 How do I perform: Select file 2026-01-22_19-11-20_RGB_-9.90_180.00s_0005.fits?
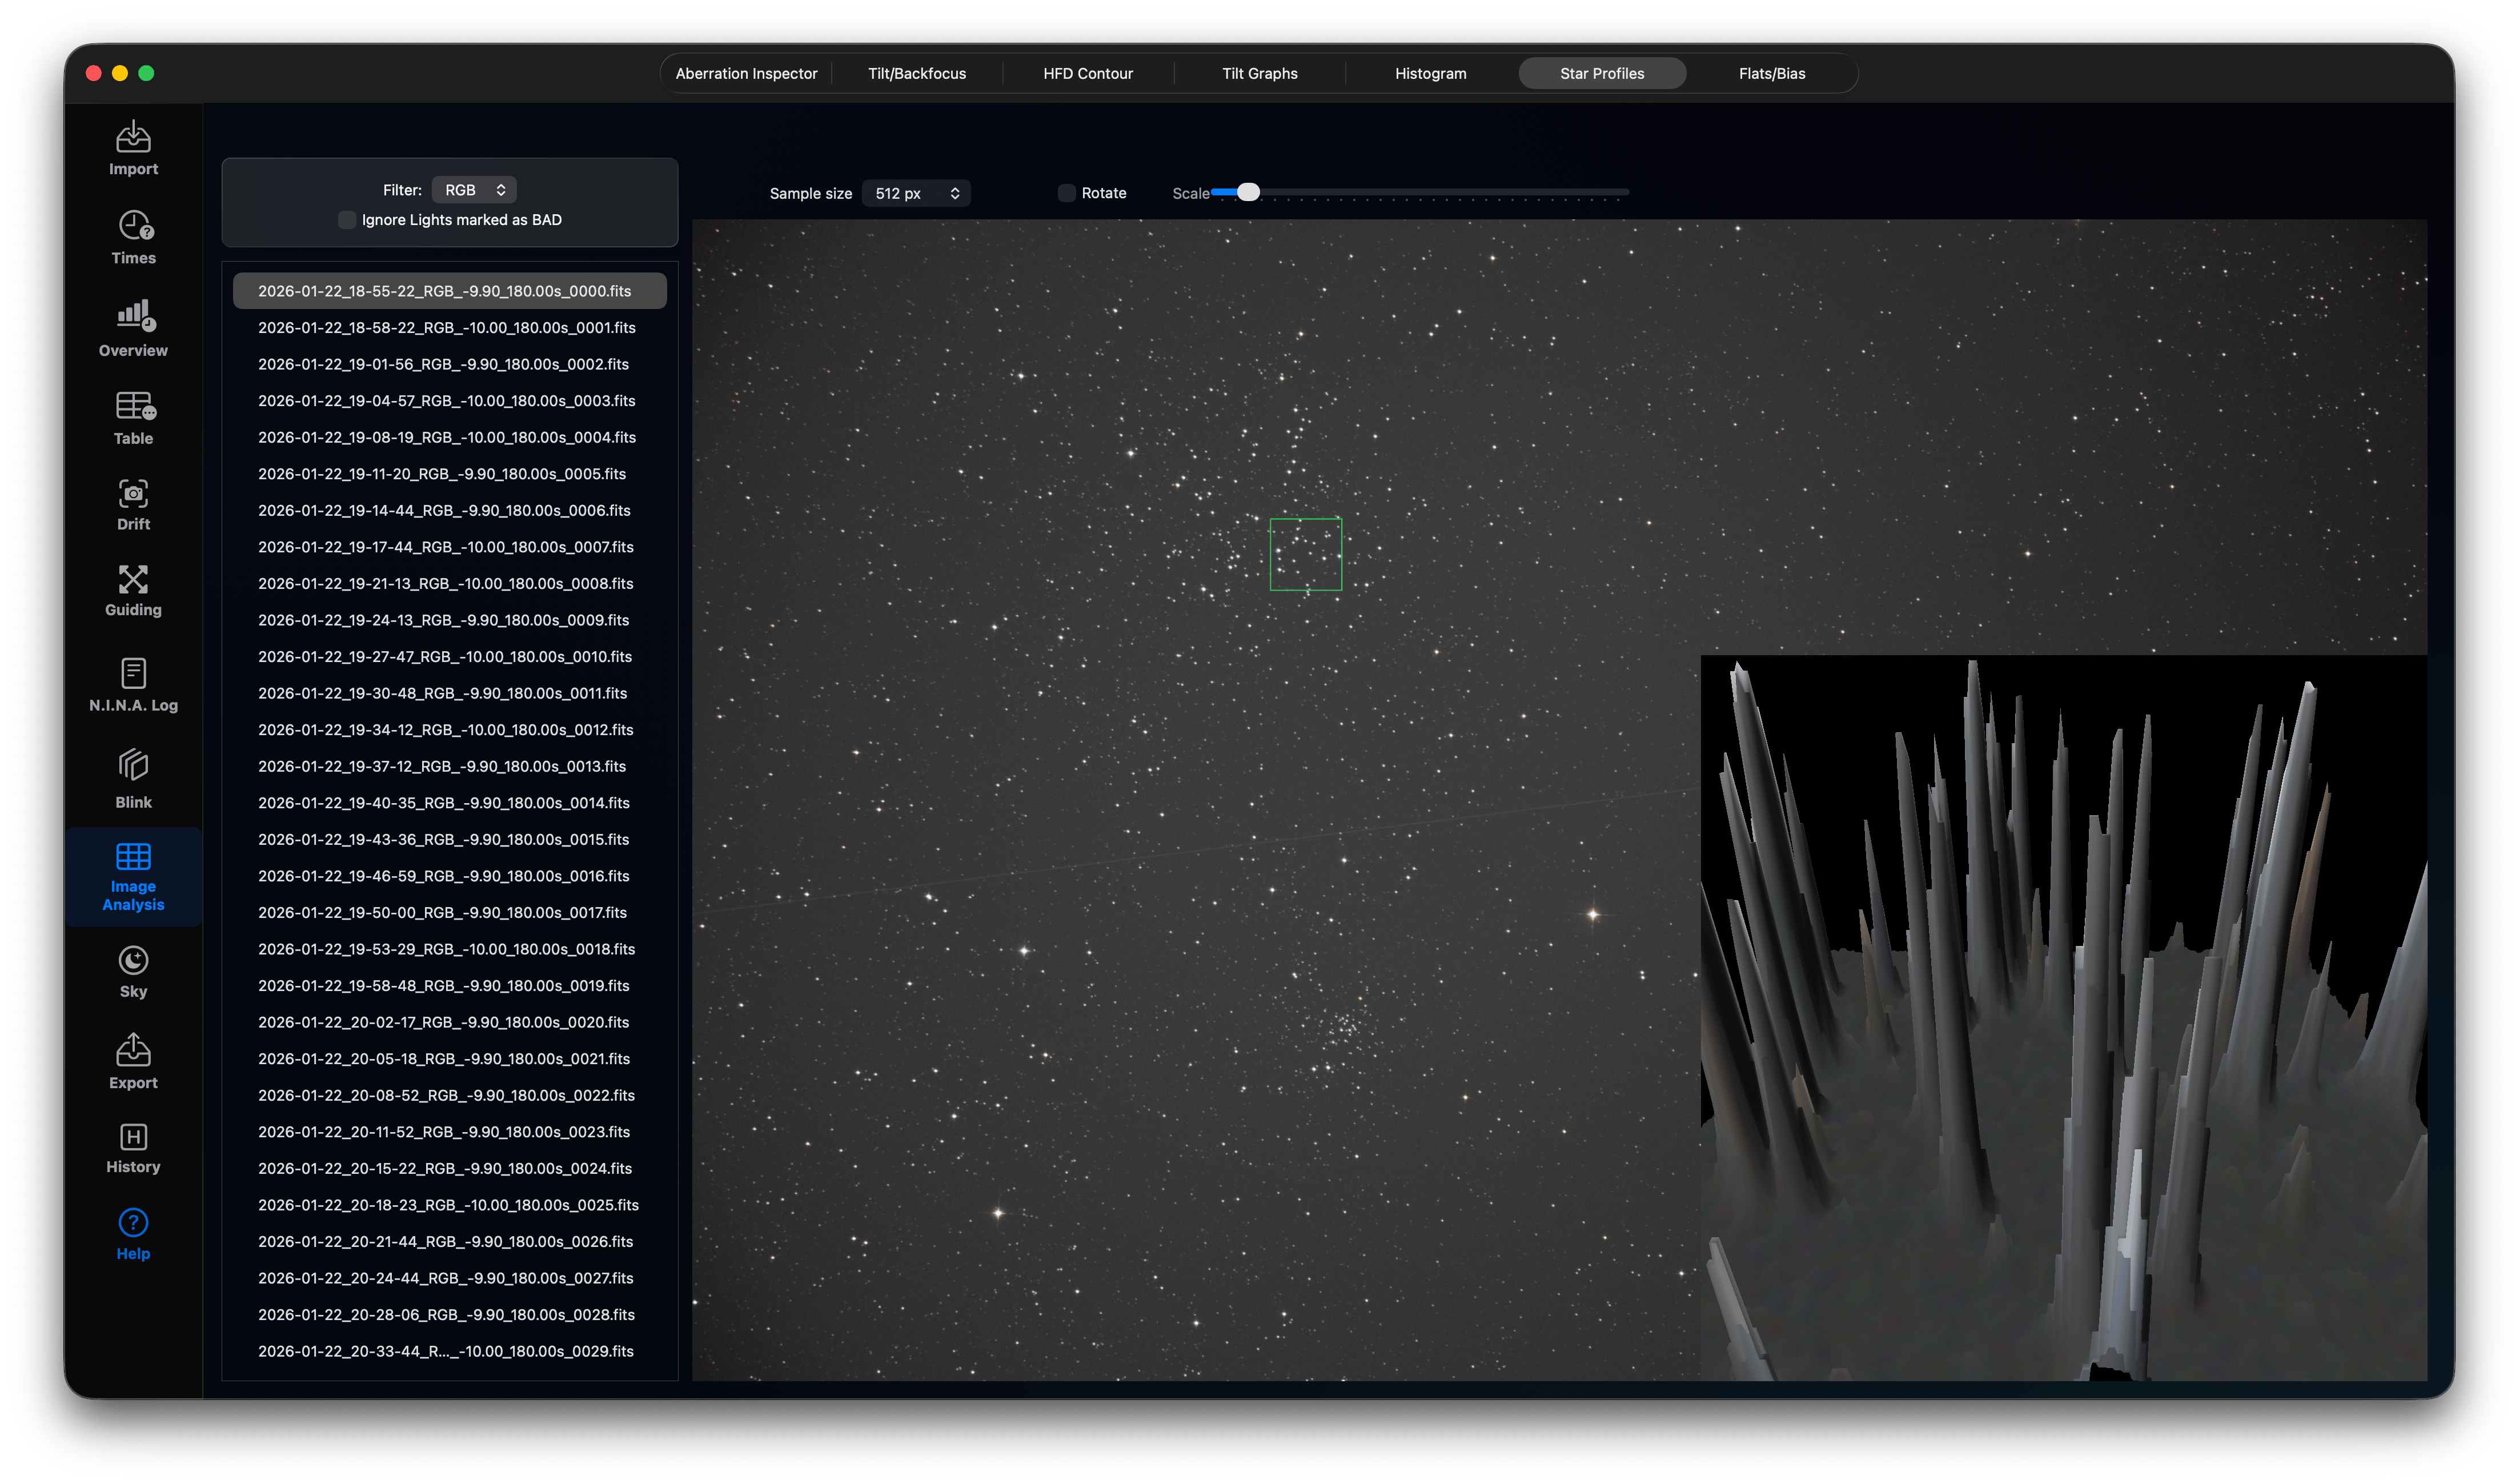click(x=449, y=474)
